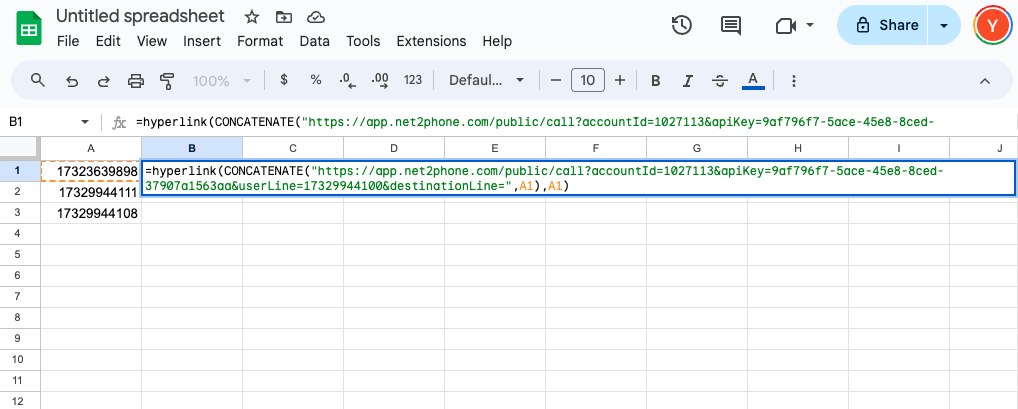The width and height of the screenshot is (1018, 409).
Task: Select column D header
Action: [394, 148]
